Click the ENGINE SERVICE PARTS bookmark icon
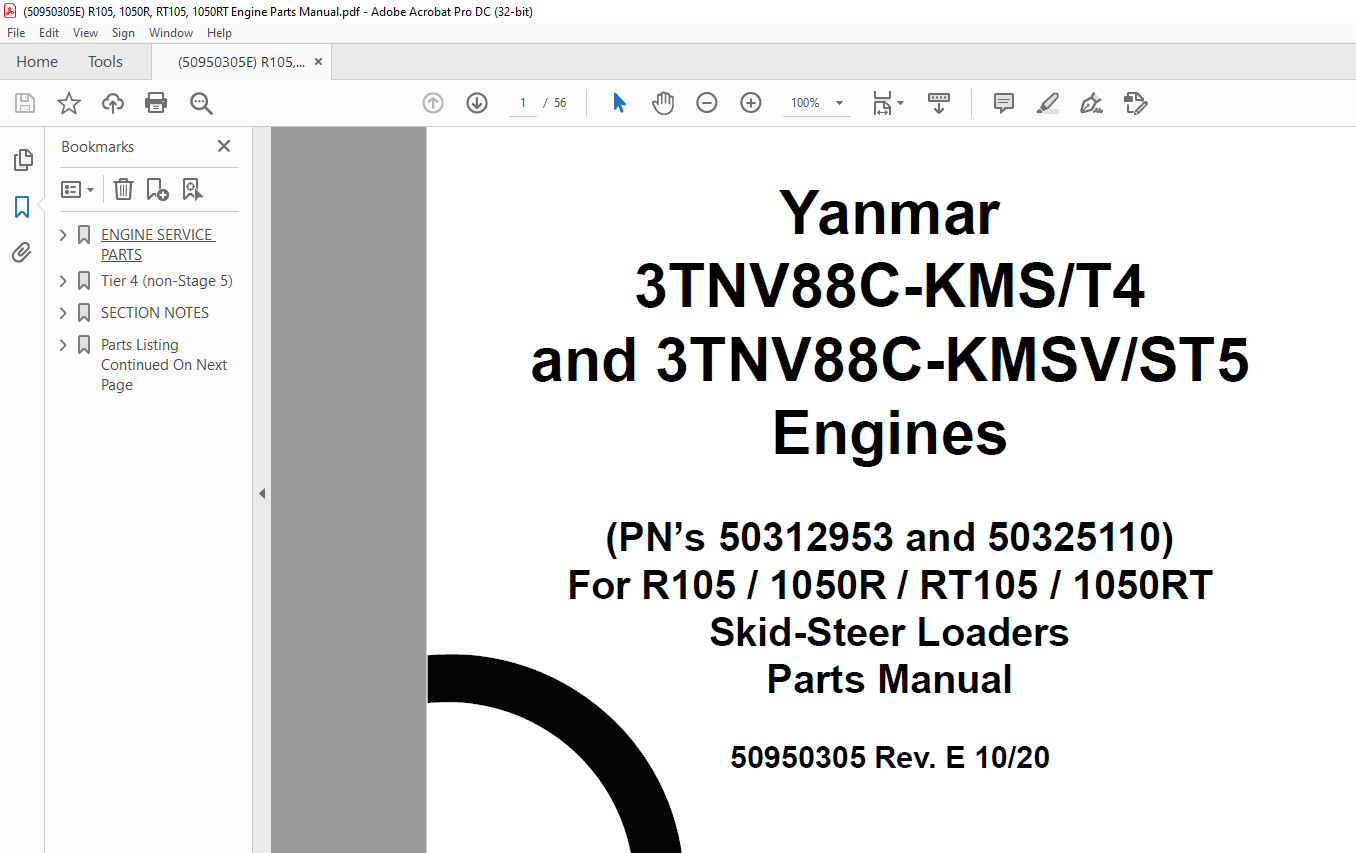This screenshot has height=853, width=1356. [84, 235]
